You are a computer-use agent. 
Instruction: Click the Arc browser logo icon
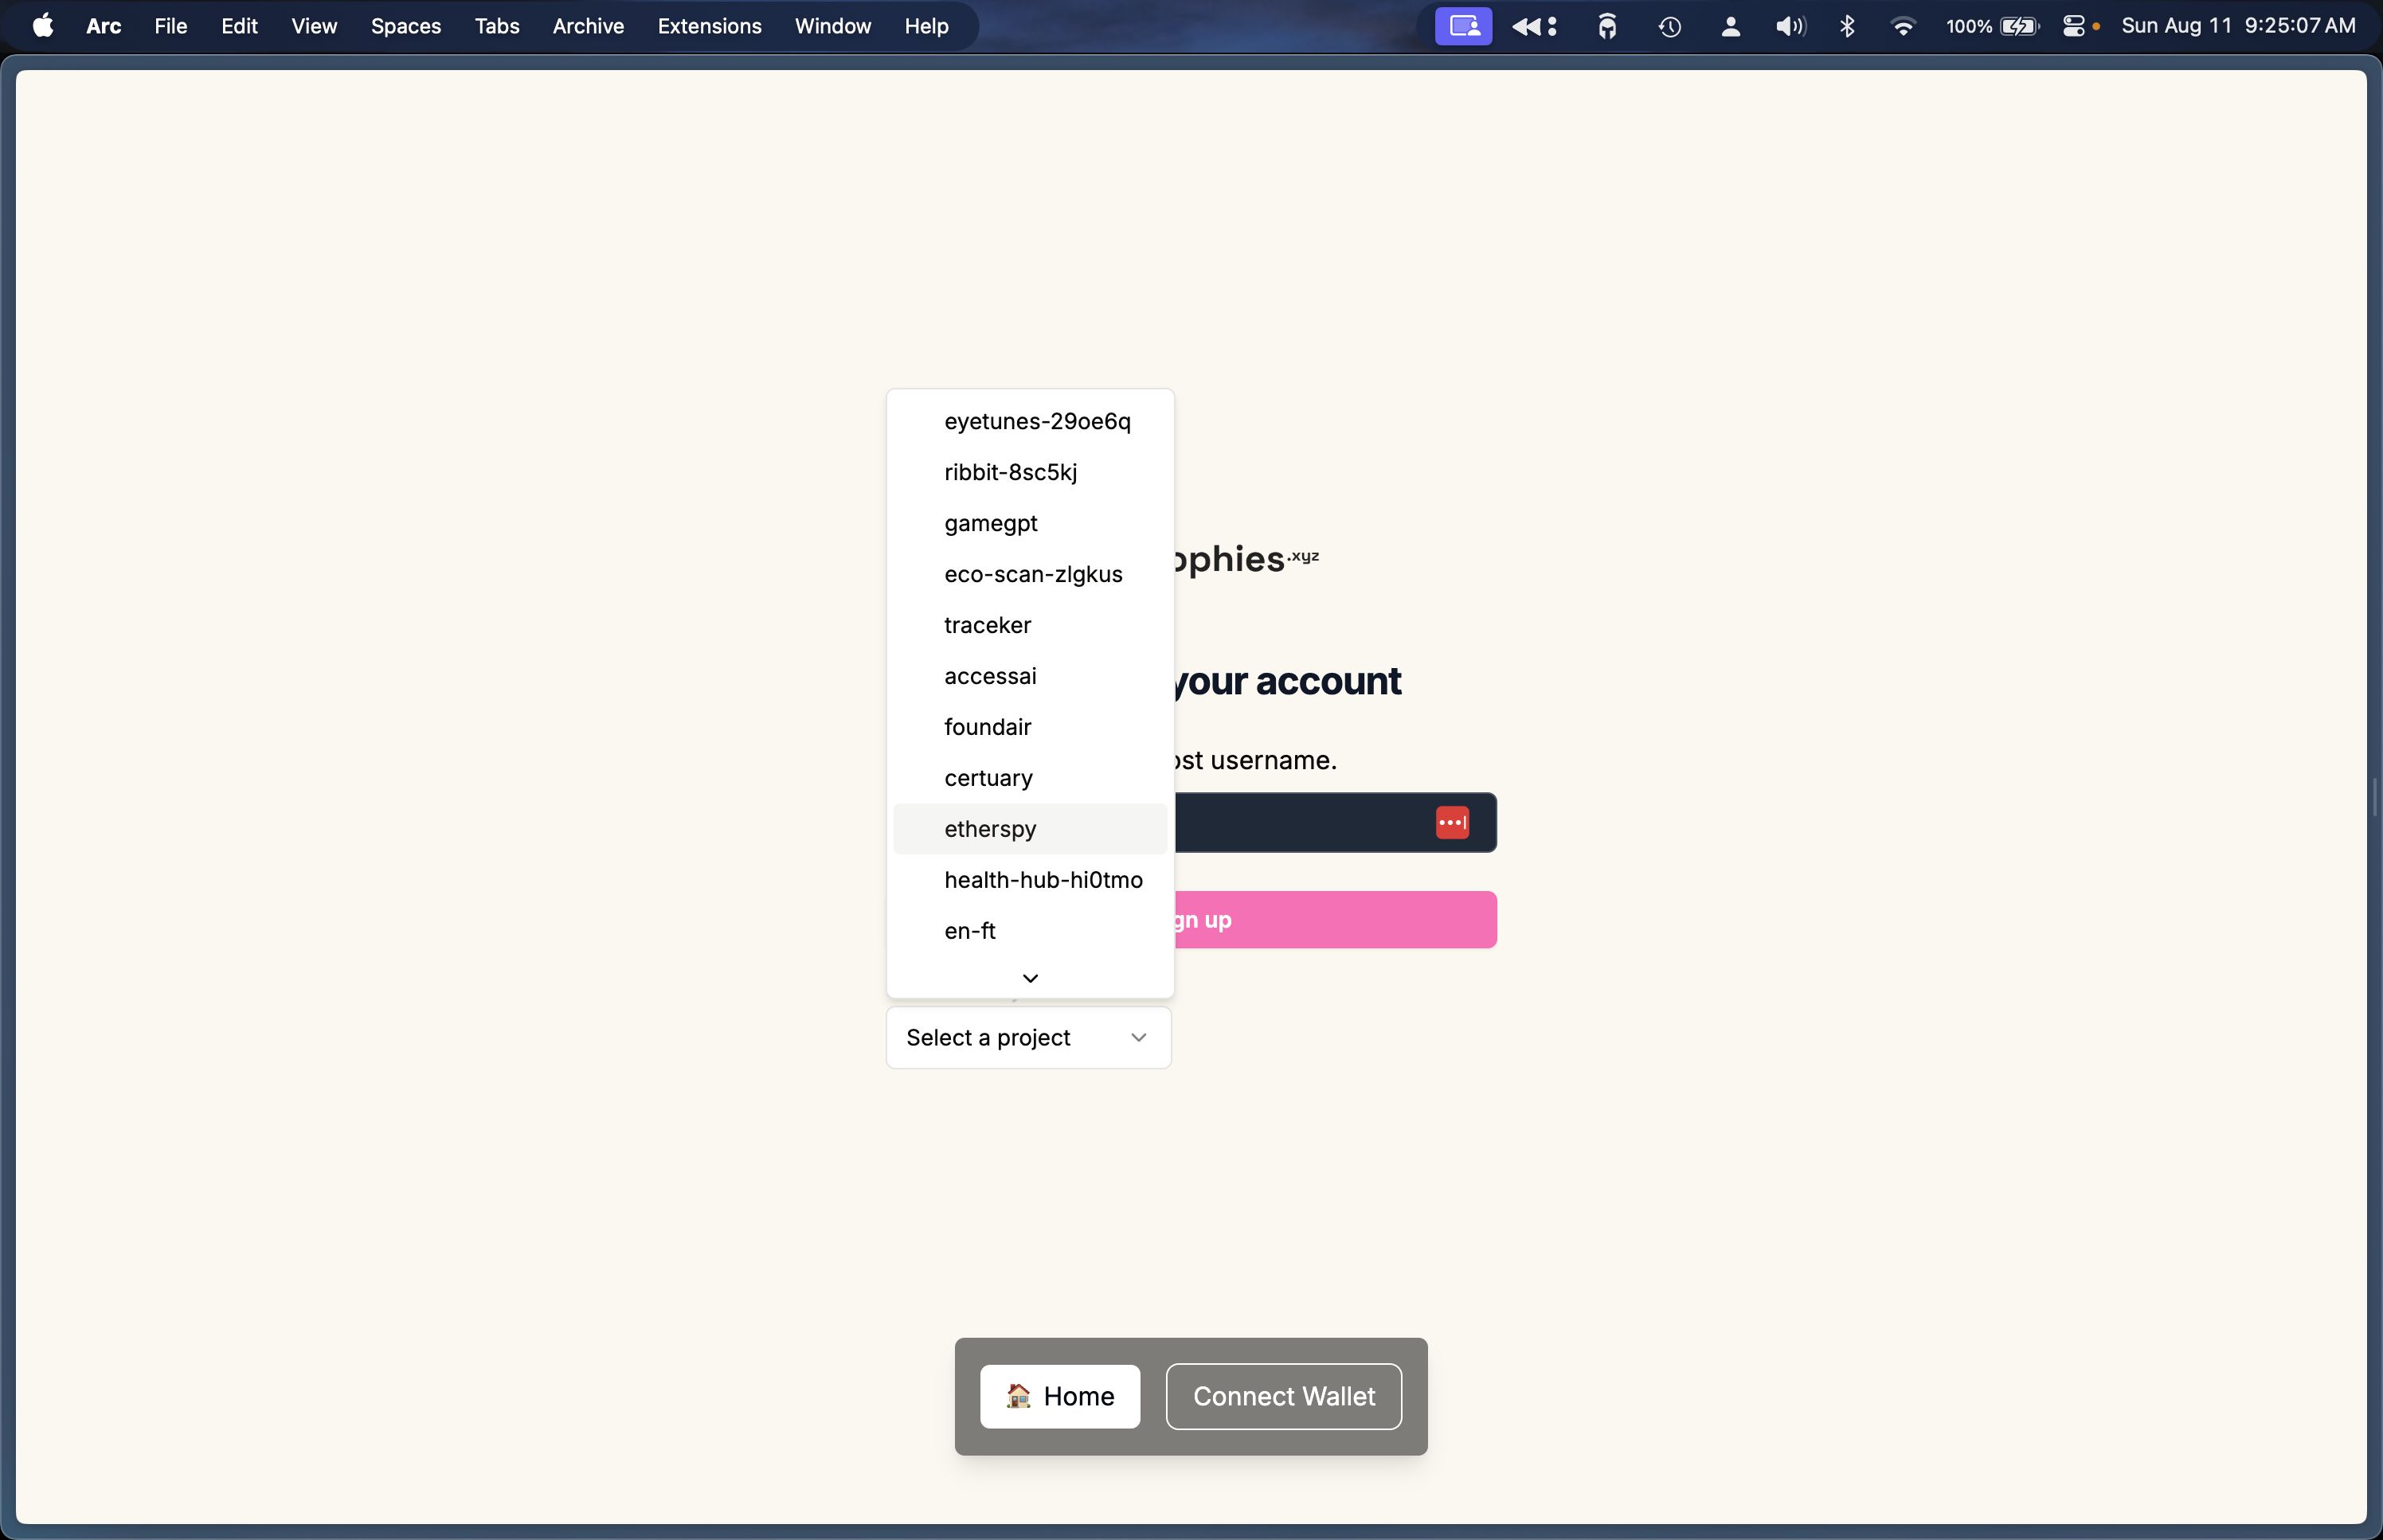[103, 26]
